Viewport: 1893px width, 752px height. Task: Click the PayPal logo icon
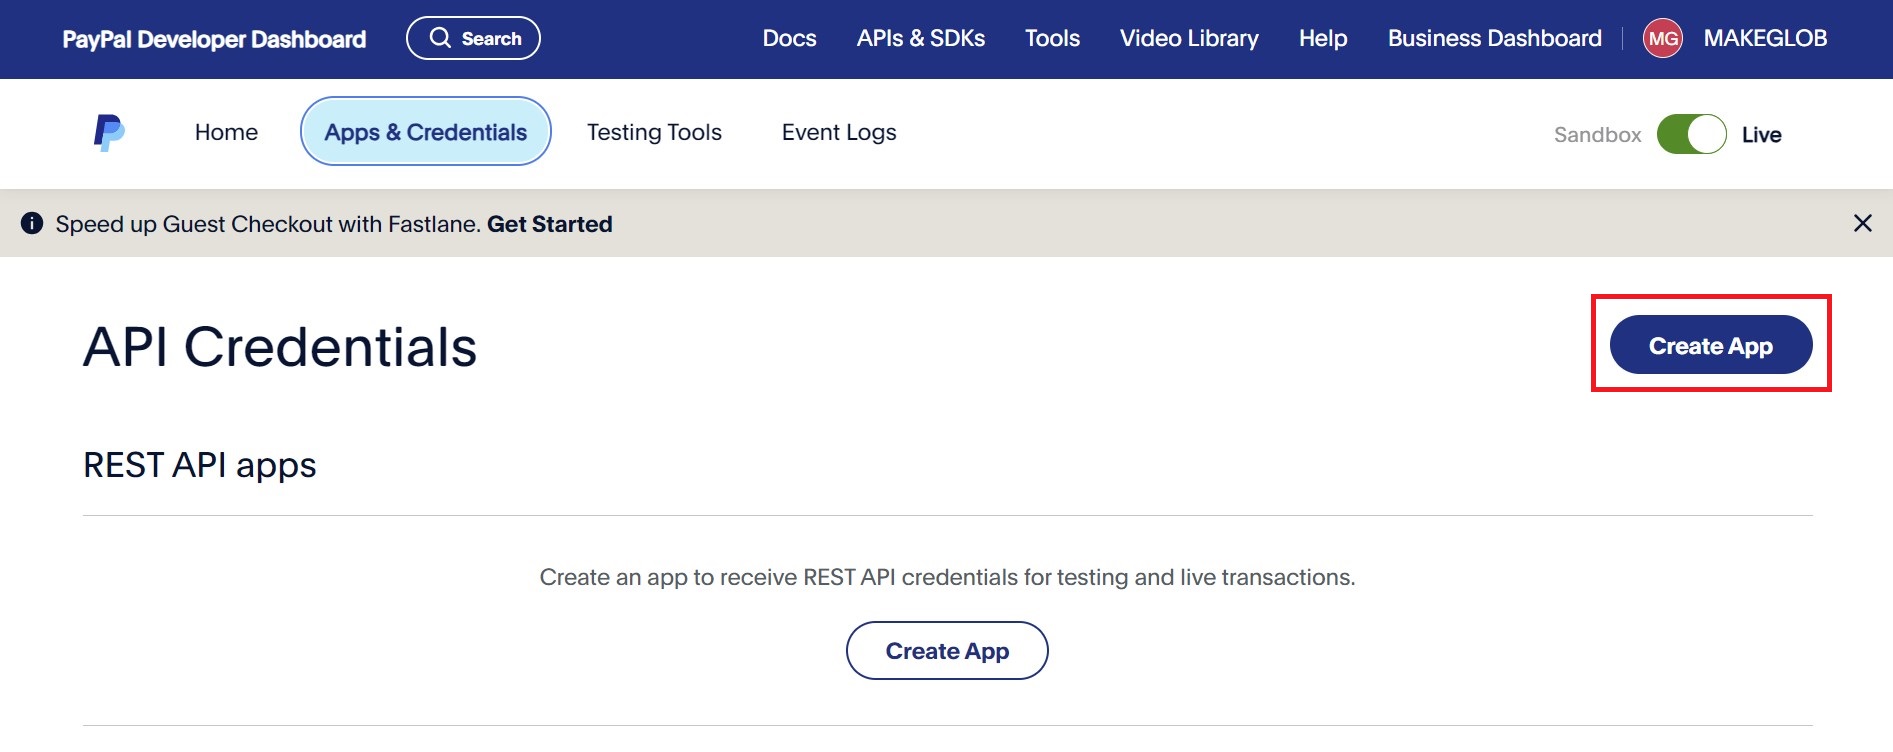pos(109,132)
